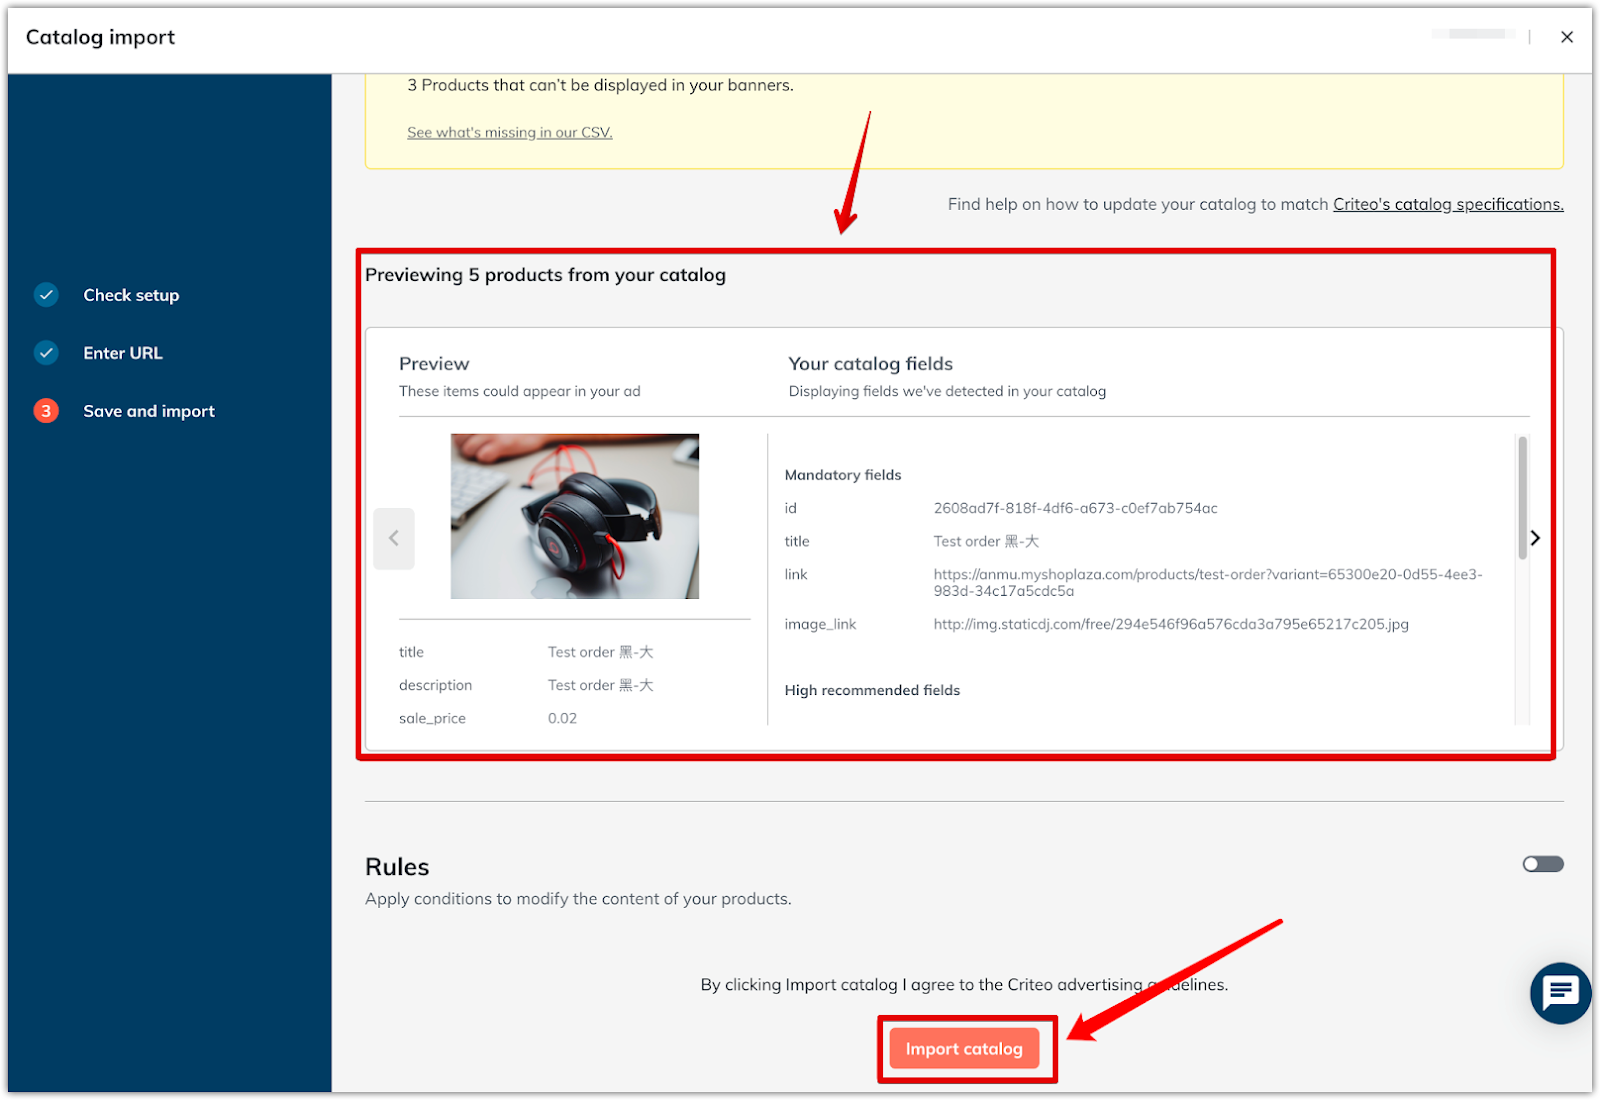Image resolution: width=1600 pixels, height=1100 pixels.
Task: Click the Check setup checkmark icon
Action: click(x=46, y=295)
